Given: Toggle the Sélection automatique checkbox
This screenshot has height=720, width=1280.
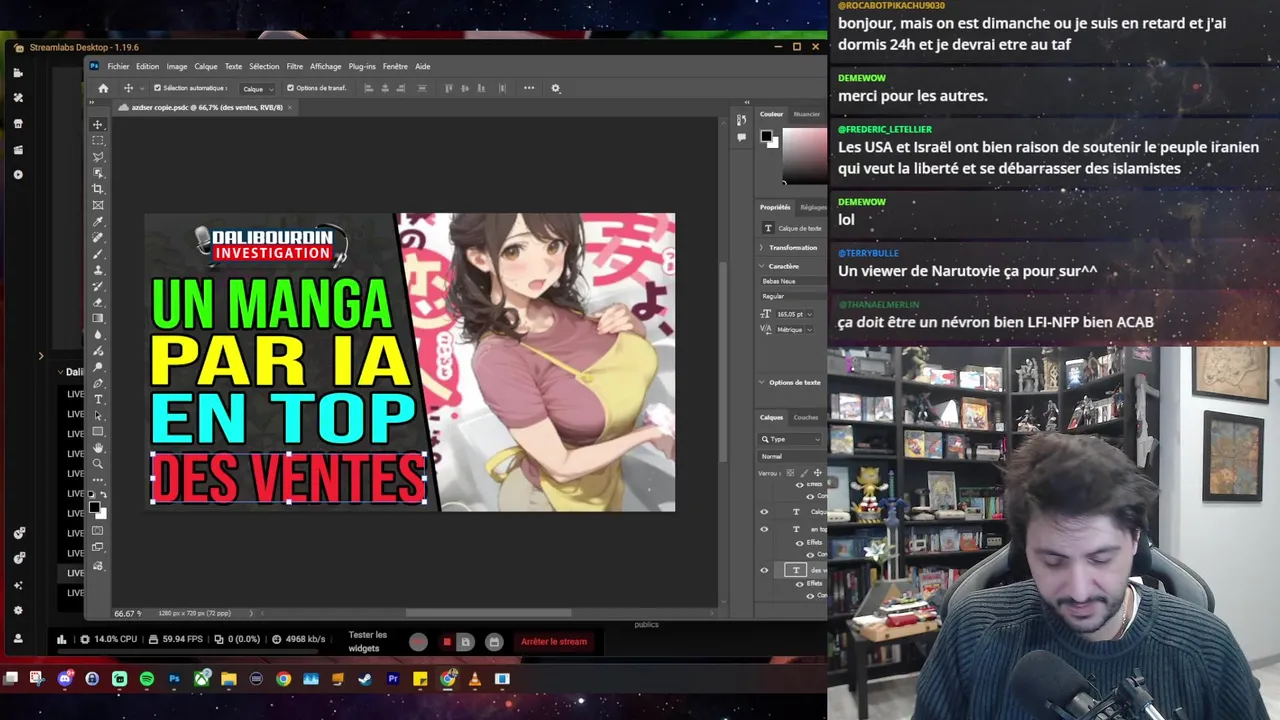Looking at the screenshot, I should pyautogui.click(x=157, y=88).
